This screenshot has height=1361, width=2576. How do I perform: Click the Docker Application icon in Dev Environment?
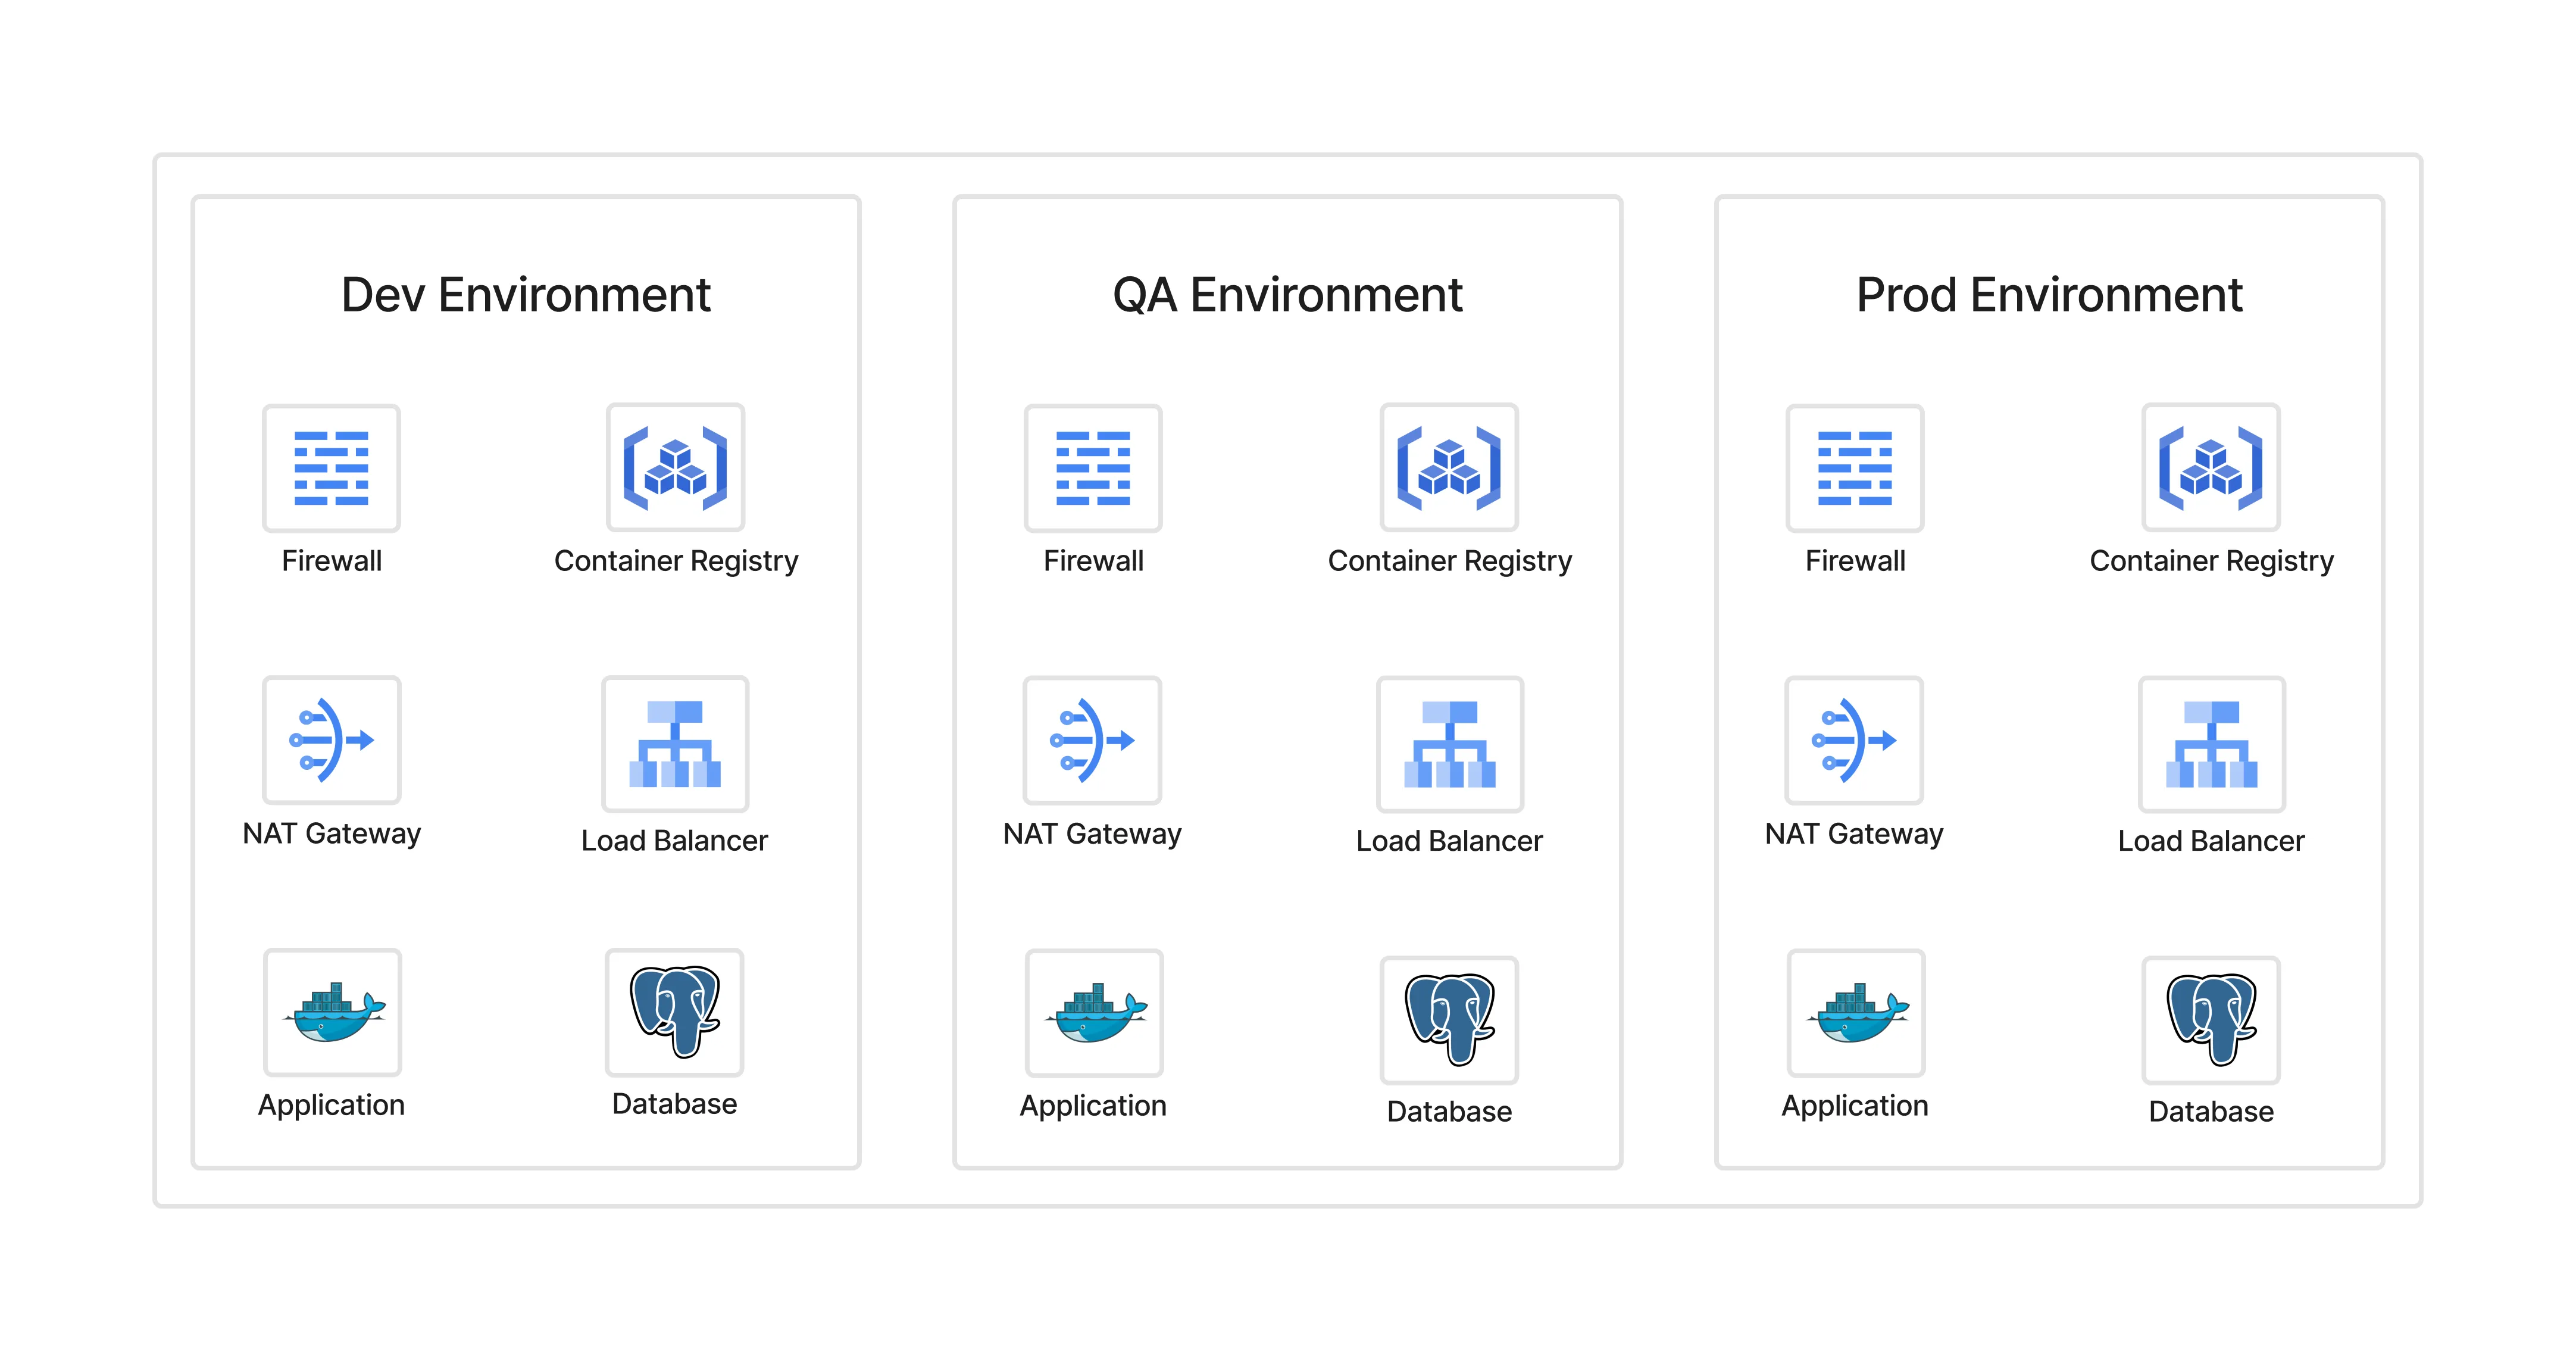(331, 1012)
